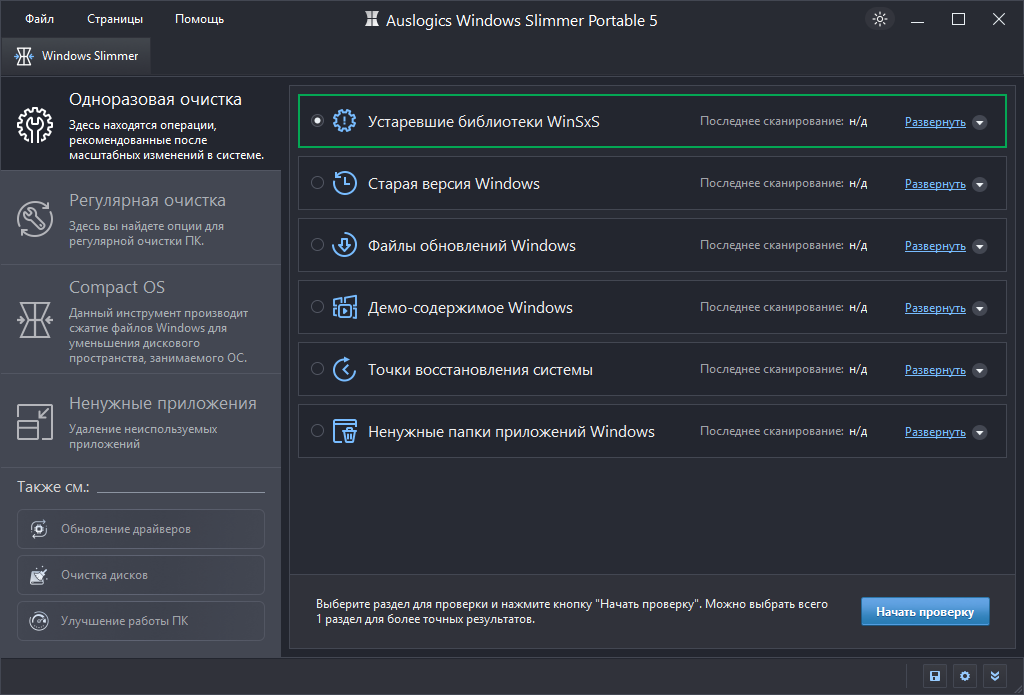Click the Ненужные приложения sidebar icon

click(35, 421)
